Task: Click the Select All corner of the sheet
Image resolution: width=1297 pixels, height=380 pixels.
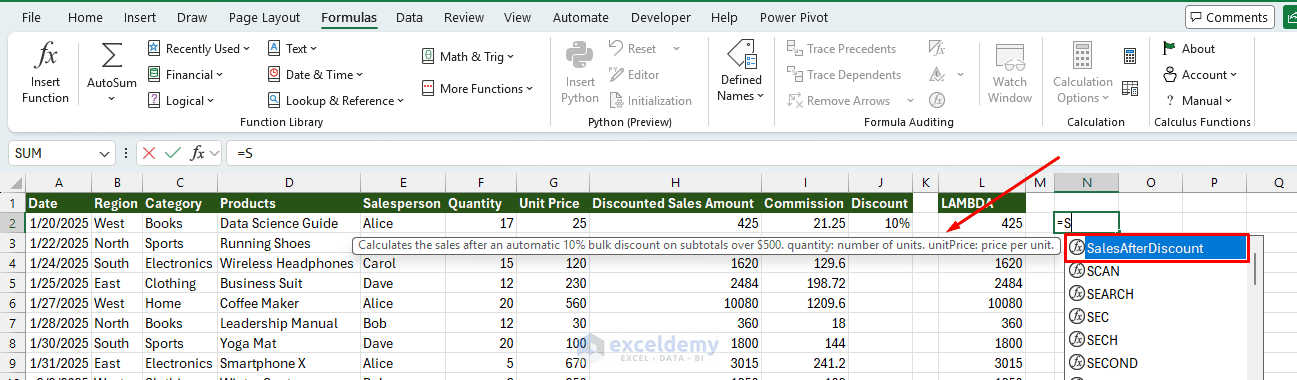Action: pyautogui.click(x=12, y=182)
